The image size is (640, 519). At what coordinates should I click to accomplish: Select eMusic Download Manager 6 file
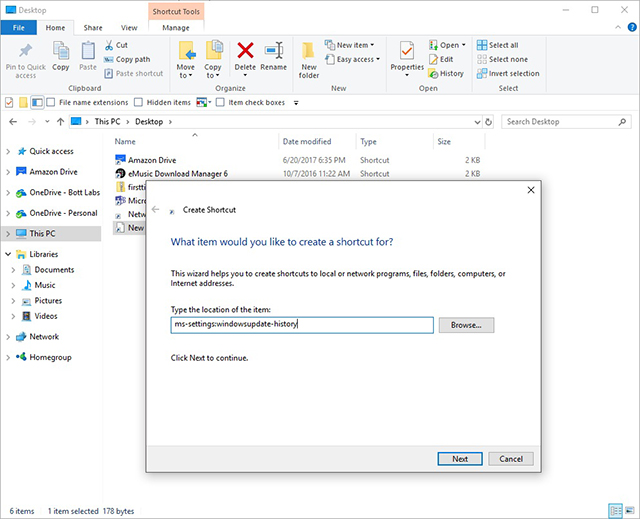(298, 174)
